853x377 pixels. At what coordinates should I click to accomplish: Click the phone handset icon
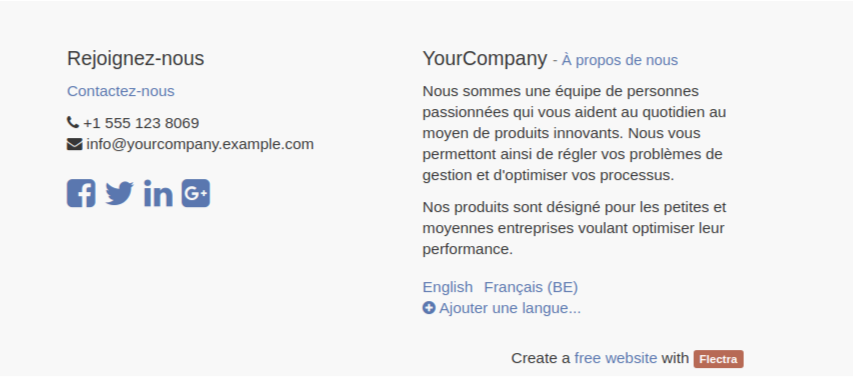[73, 122]
